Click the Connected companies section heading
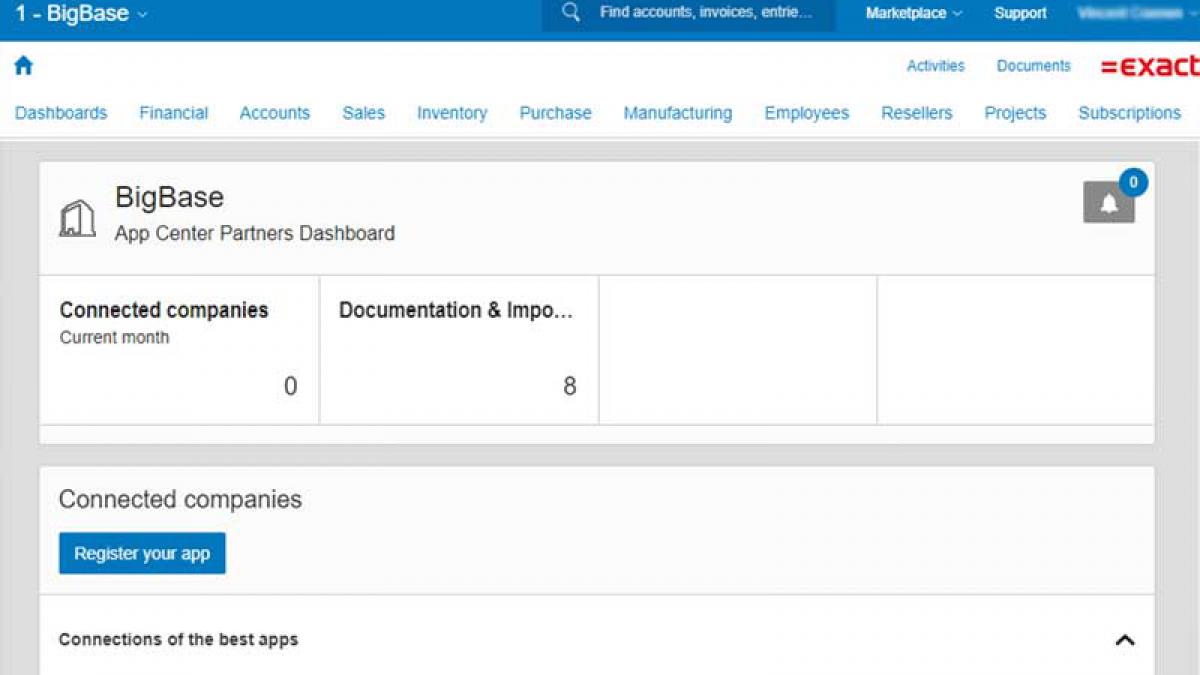1200x675 pixels. (x=180, y=499)
